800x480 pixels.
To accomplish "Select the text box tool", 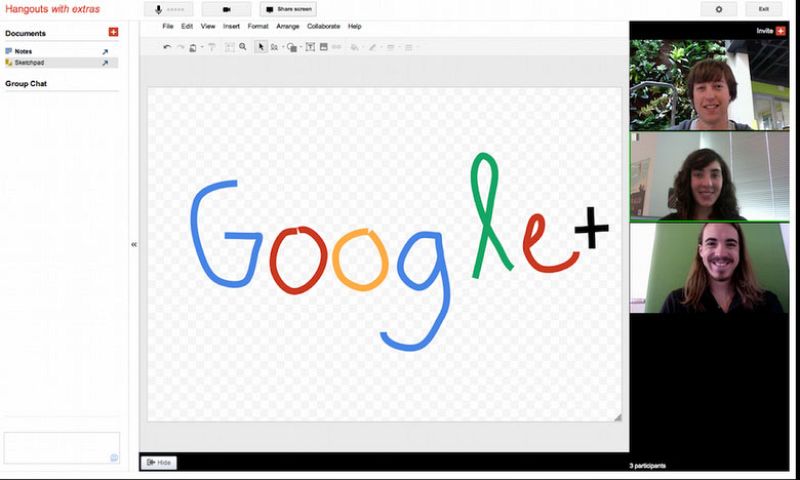I will pyautogui.click(x=309, y=47).
